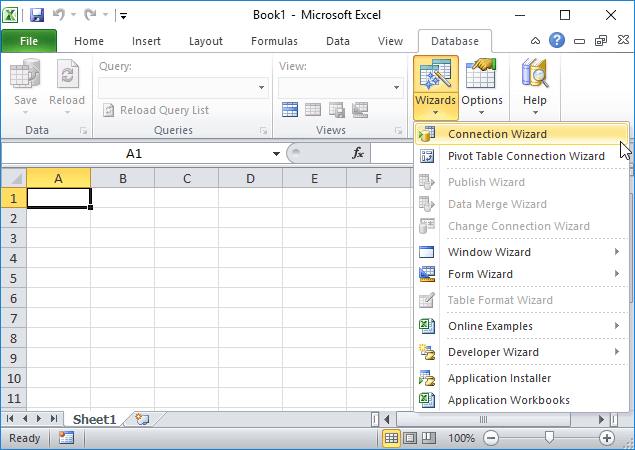
Task: Click the Wizards ribbon button
Action: [x=436, y=87]
